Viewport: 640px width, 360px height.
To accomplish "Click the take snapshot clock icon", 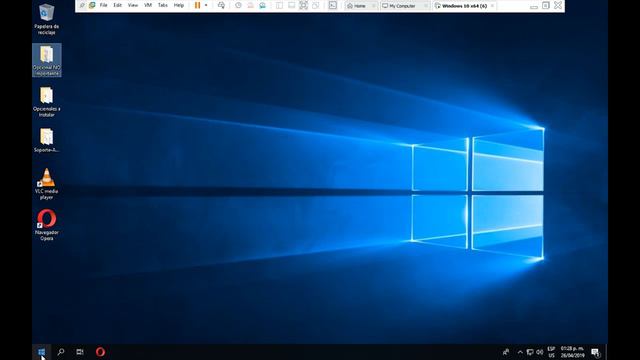I will (238, 5).
